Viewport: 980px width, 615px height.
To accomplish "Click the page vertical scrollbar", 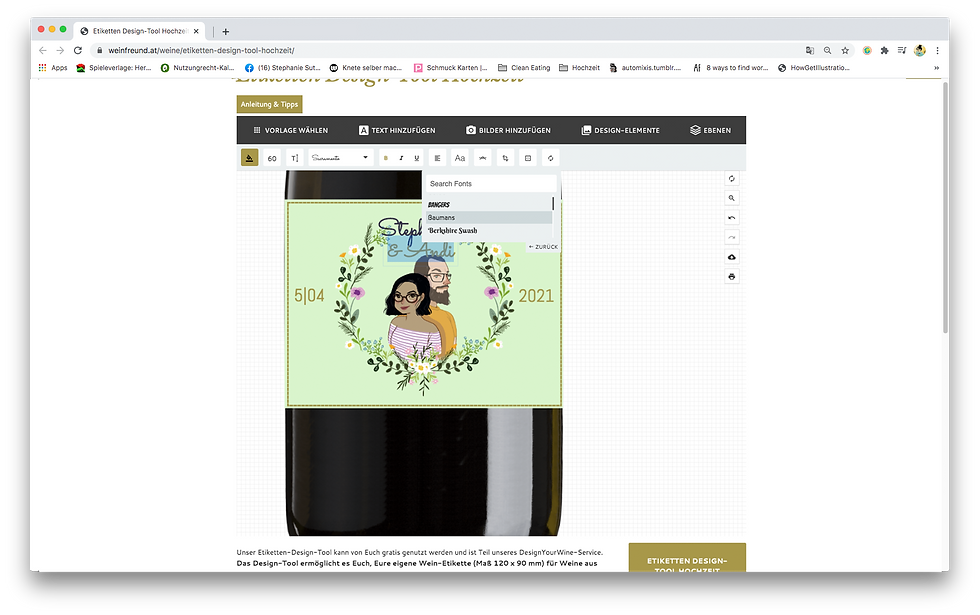I will pyautogui.click(x=945, y=206).
